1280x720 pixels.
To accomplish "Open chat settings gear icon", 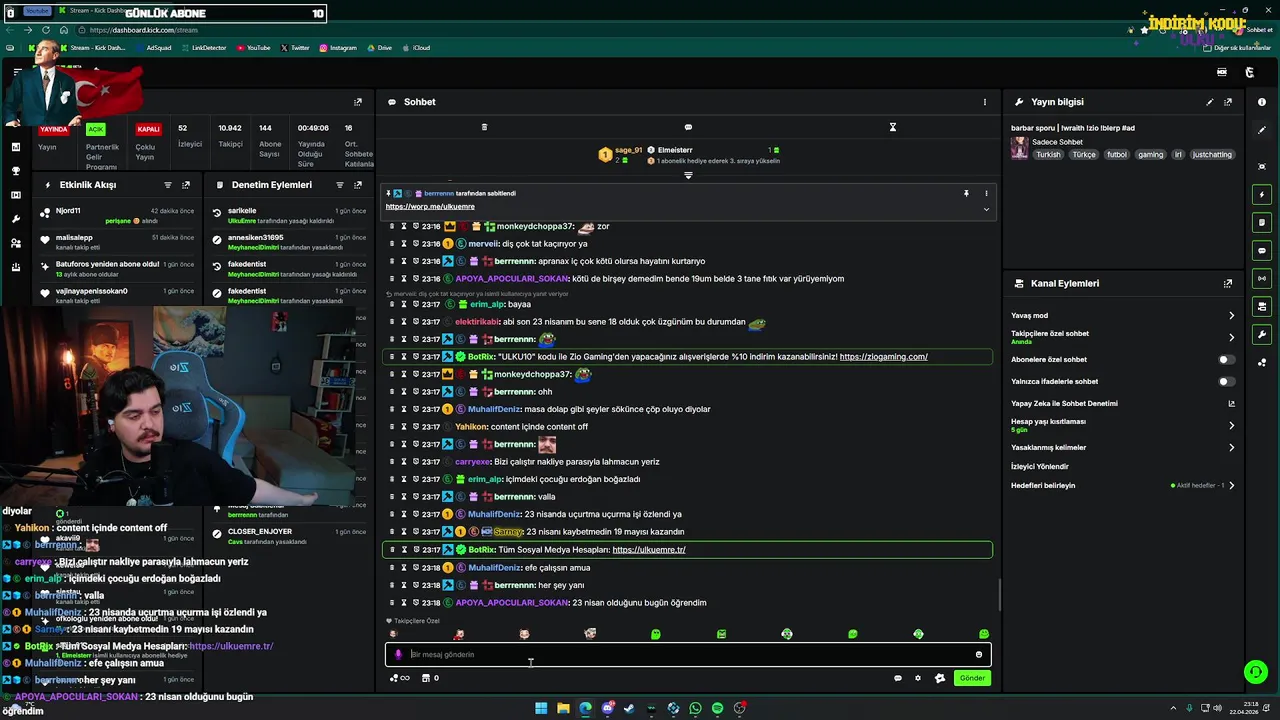I will [x=918, y=678].
